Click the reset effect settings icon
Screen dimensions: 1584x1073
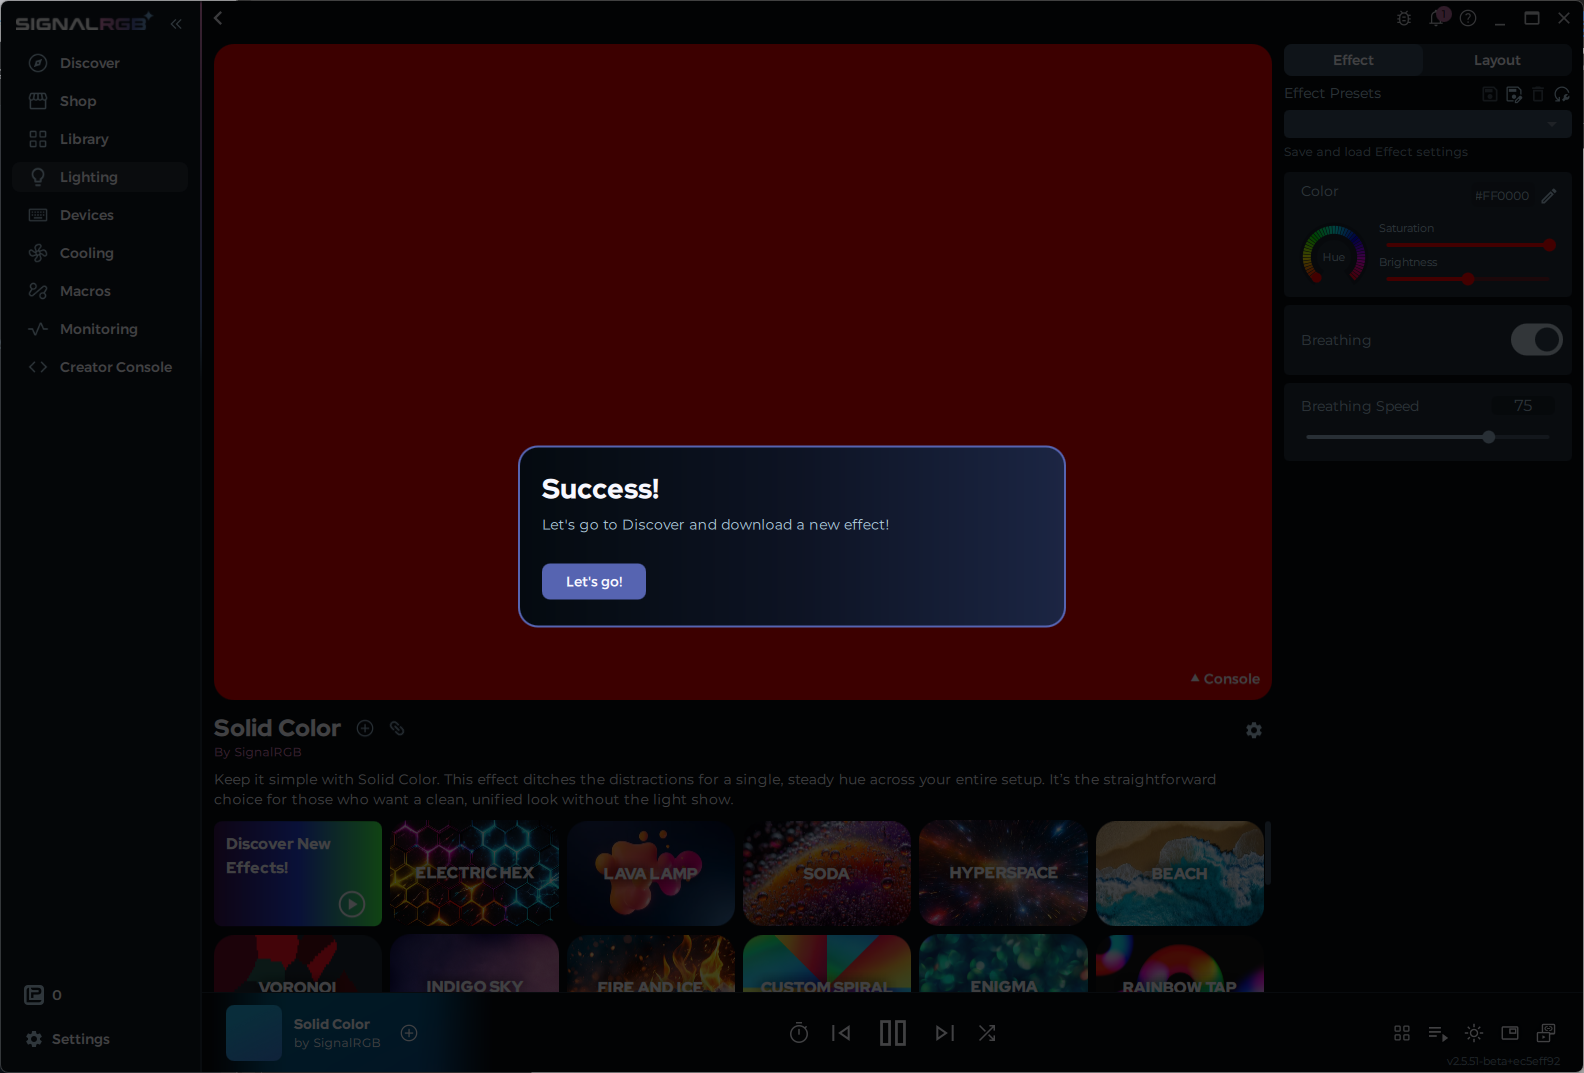1562,94
